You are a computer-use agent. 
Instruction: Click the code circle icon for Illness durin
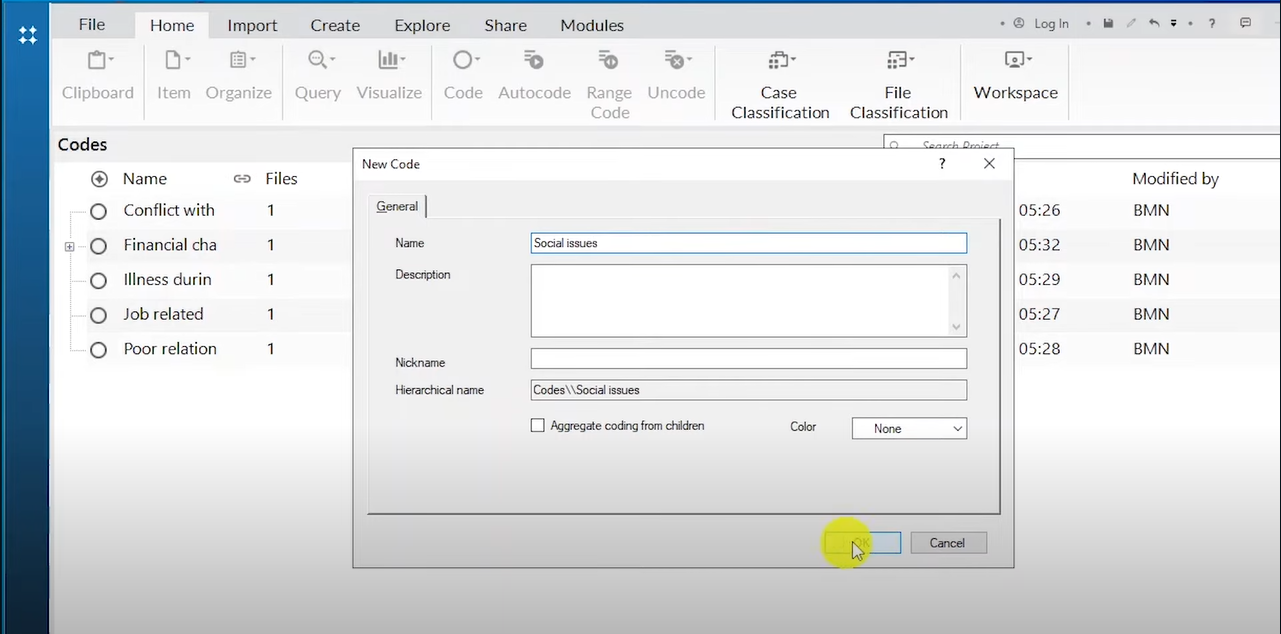(x=98, y=281)
